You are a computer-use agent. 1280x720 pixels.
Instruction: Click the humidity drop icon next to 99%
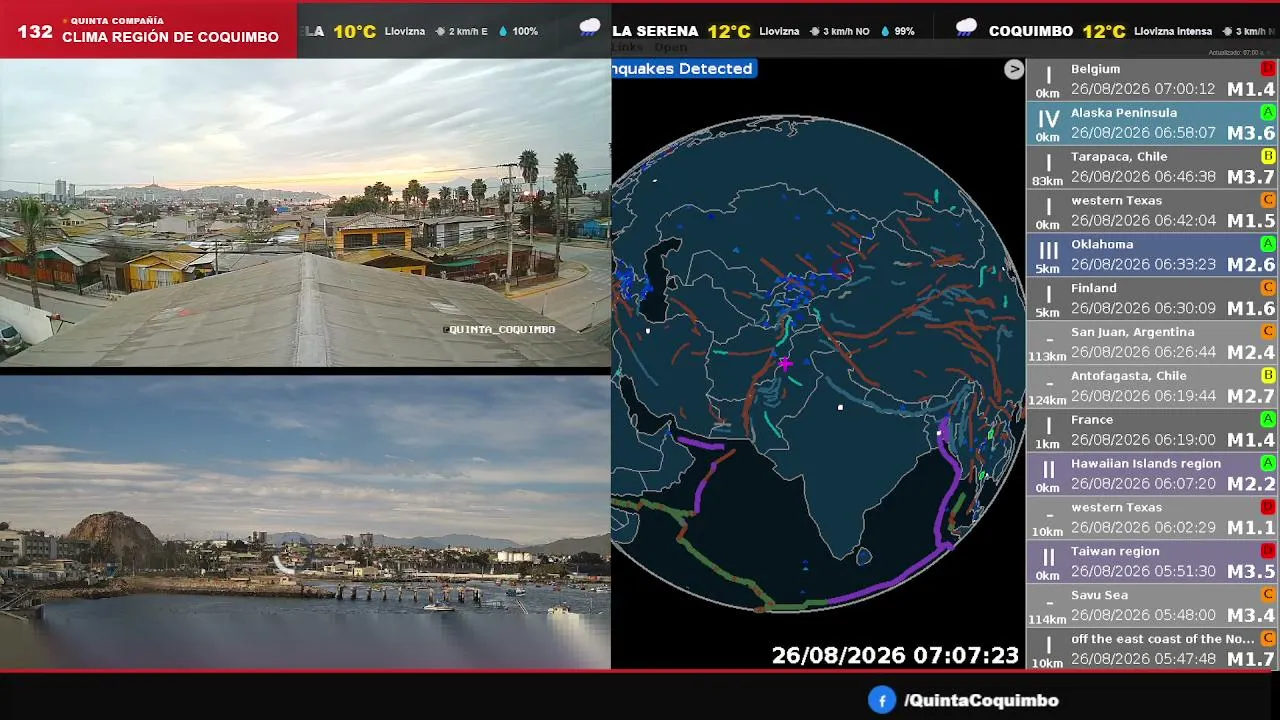[885, 32]
